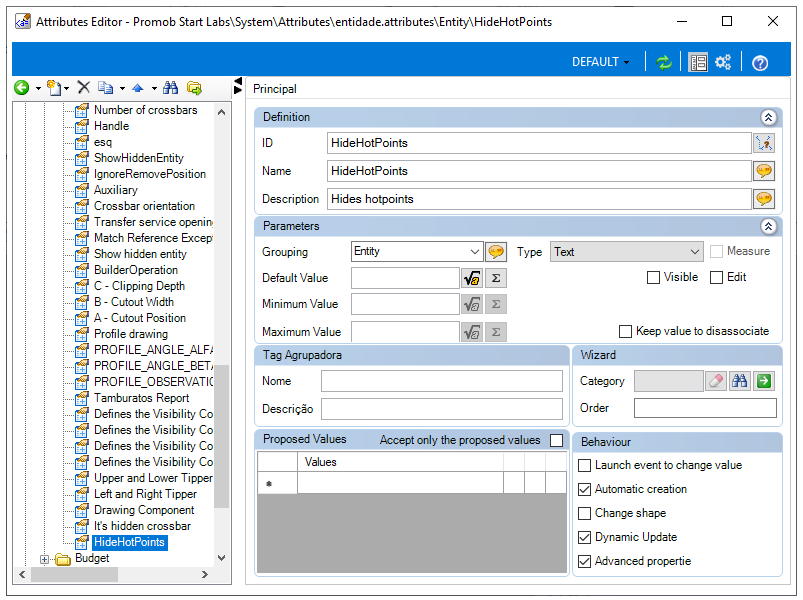Click the Default Value input field
This screenshot has height=600, width=803.
click(405, 278)
